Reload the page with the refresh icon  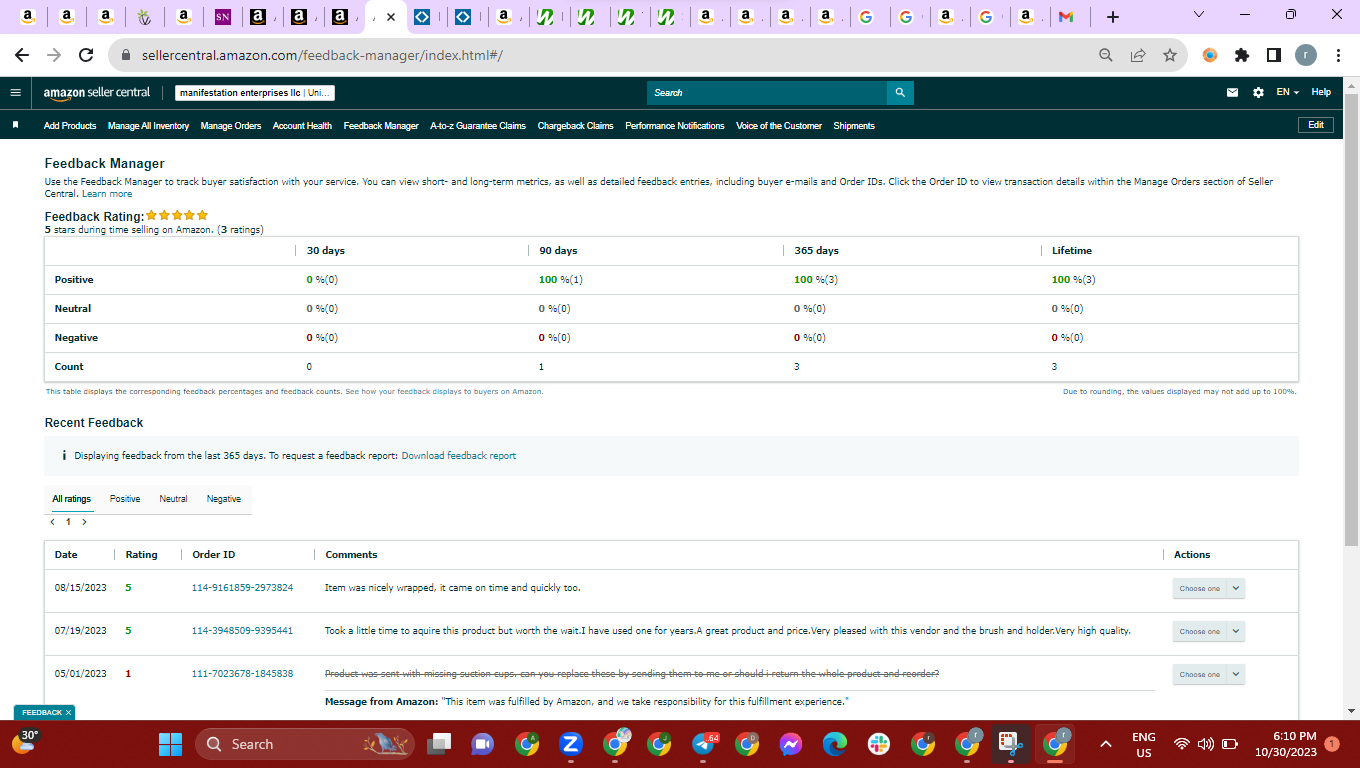tap(86, 55)
